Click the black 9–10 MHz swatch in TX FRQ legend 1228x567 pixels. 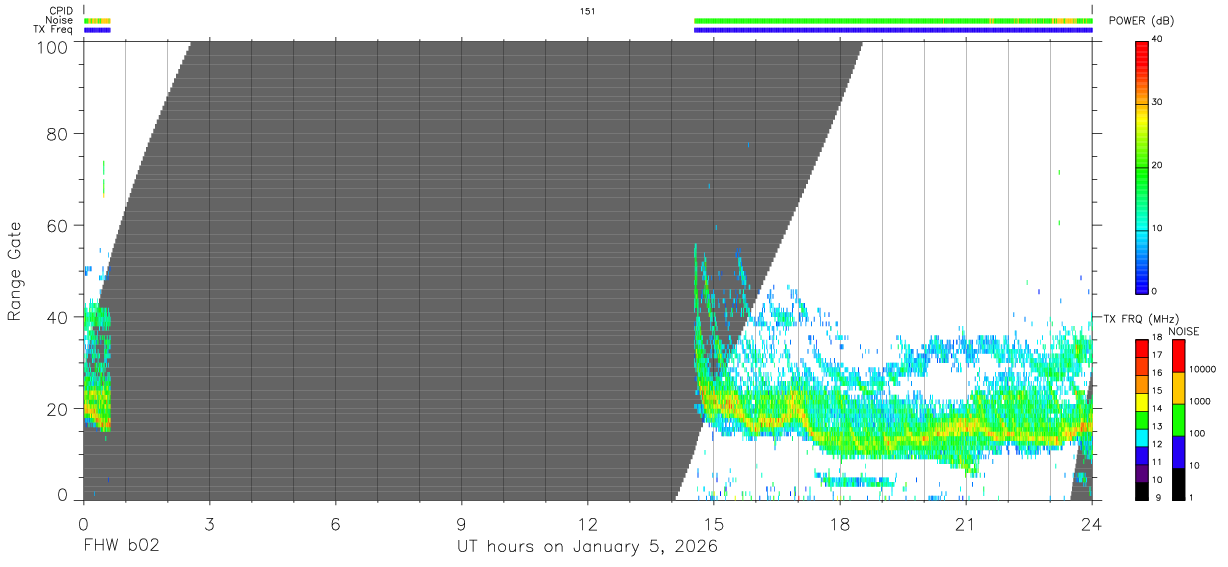pyautogui.click(x=1142, y=491)
